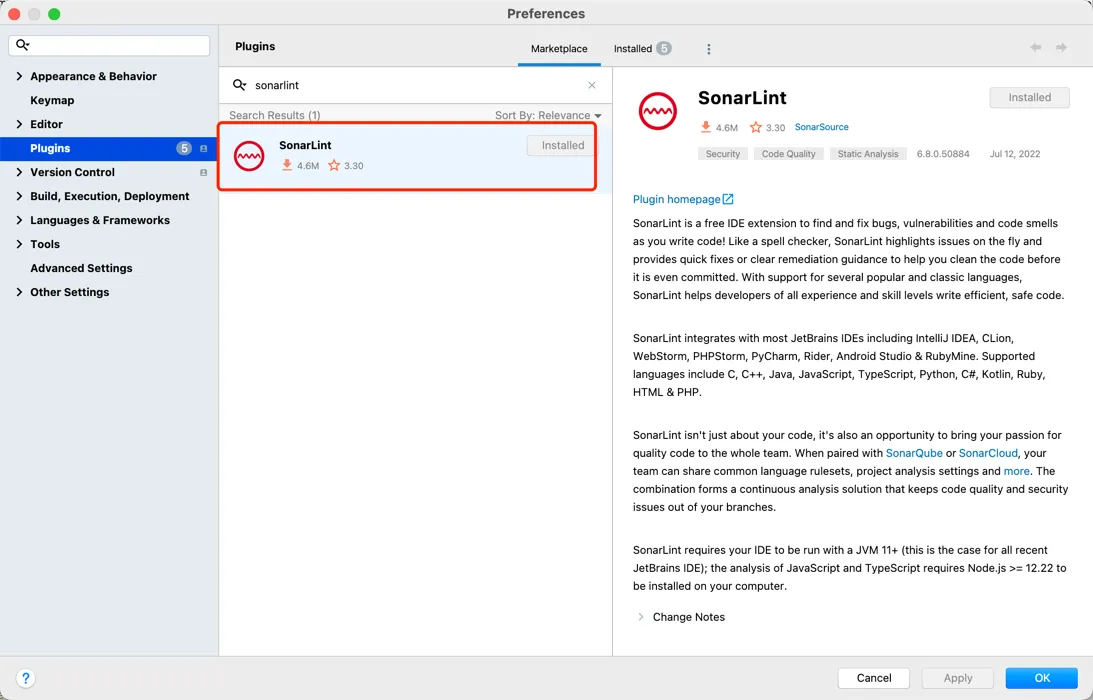Image resolution: width=1093 pixels, height=700 pixels.
Task: Clear the sonarlint search text
Action: pyautogui.click(x=592, y=85)
